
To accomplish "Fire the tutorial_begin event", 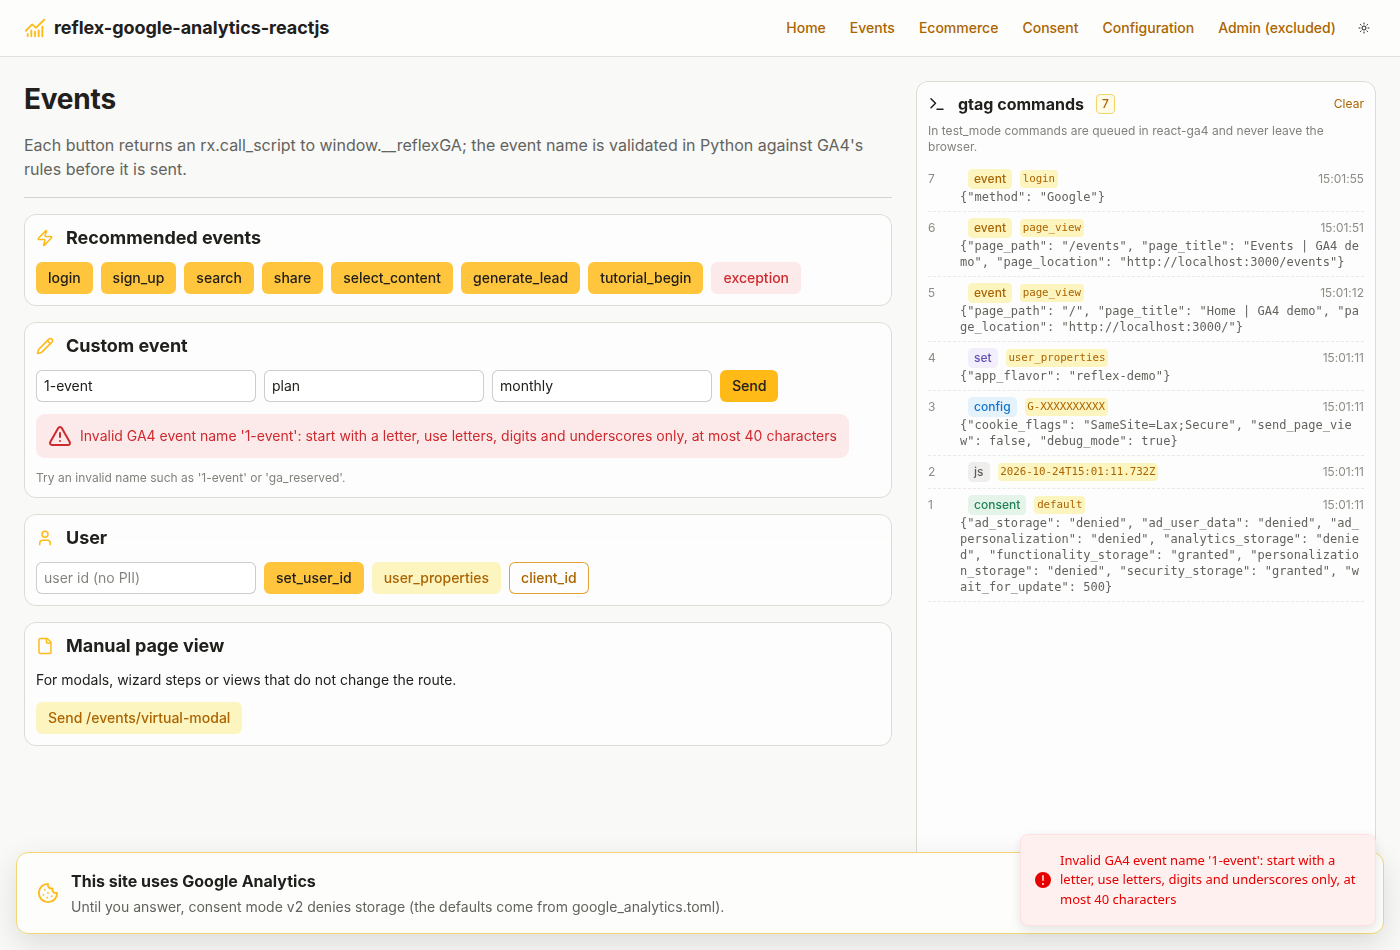I will [x=645, y=278].
